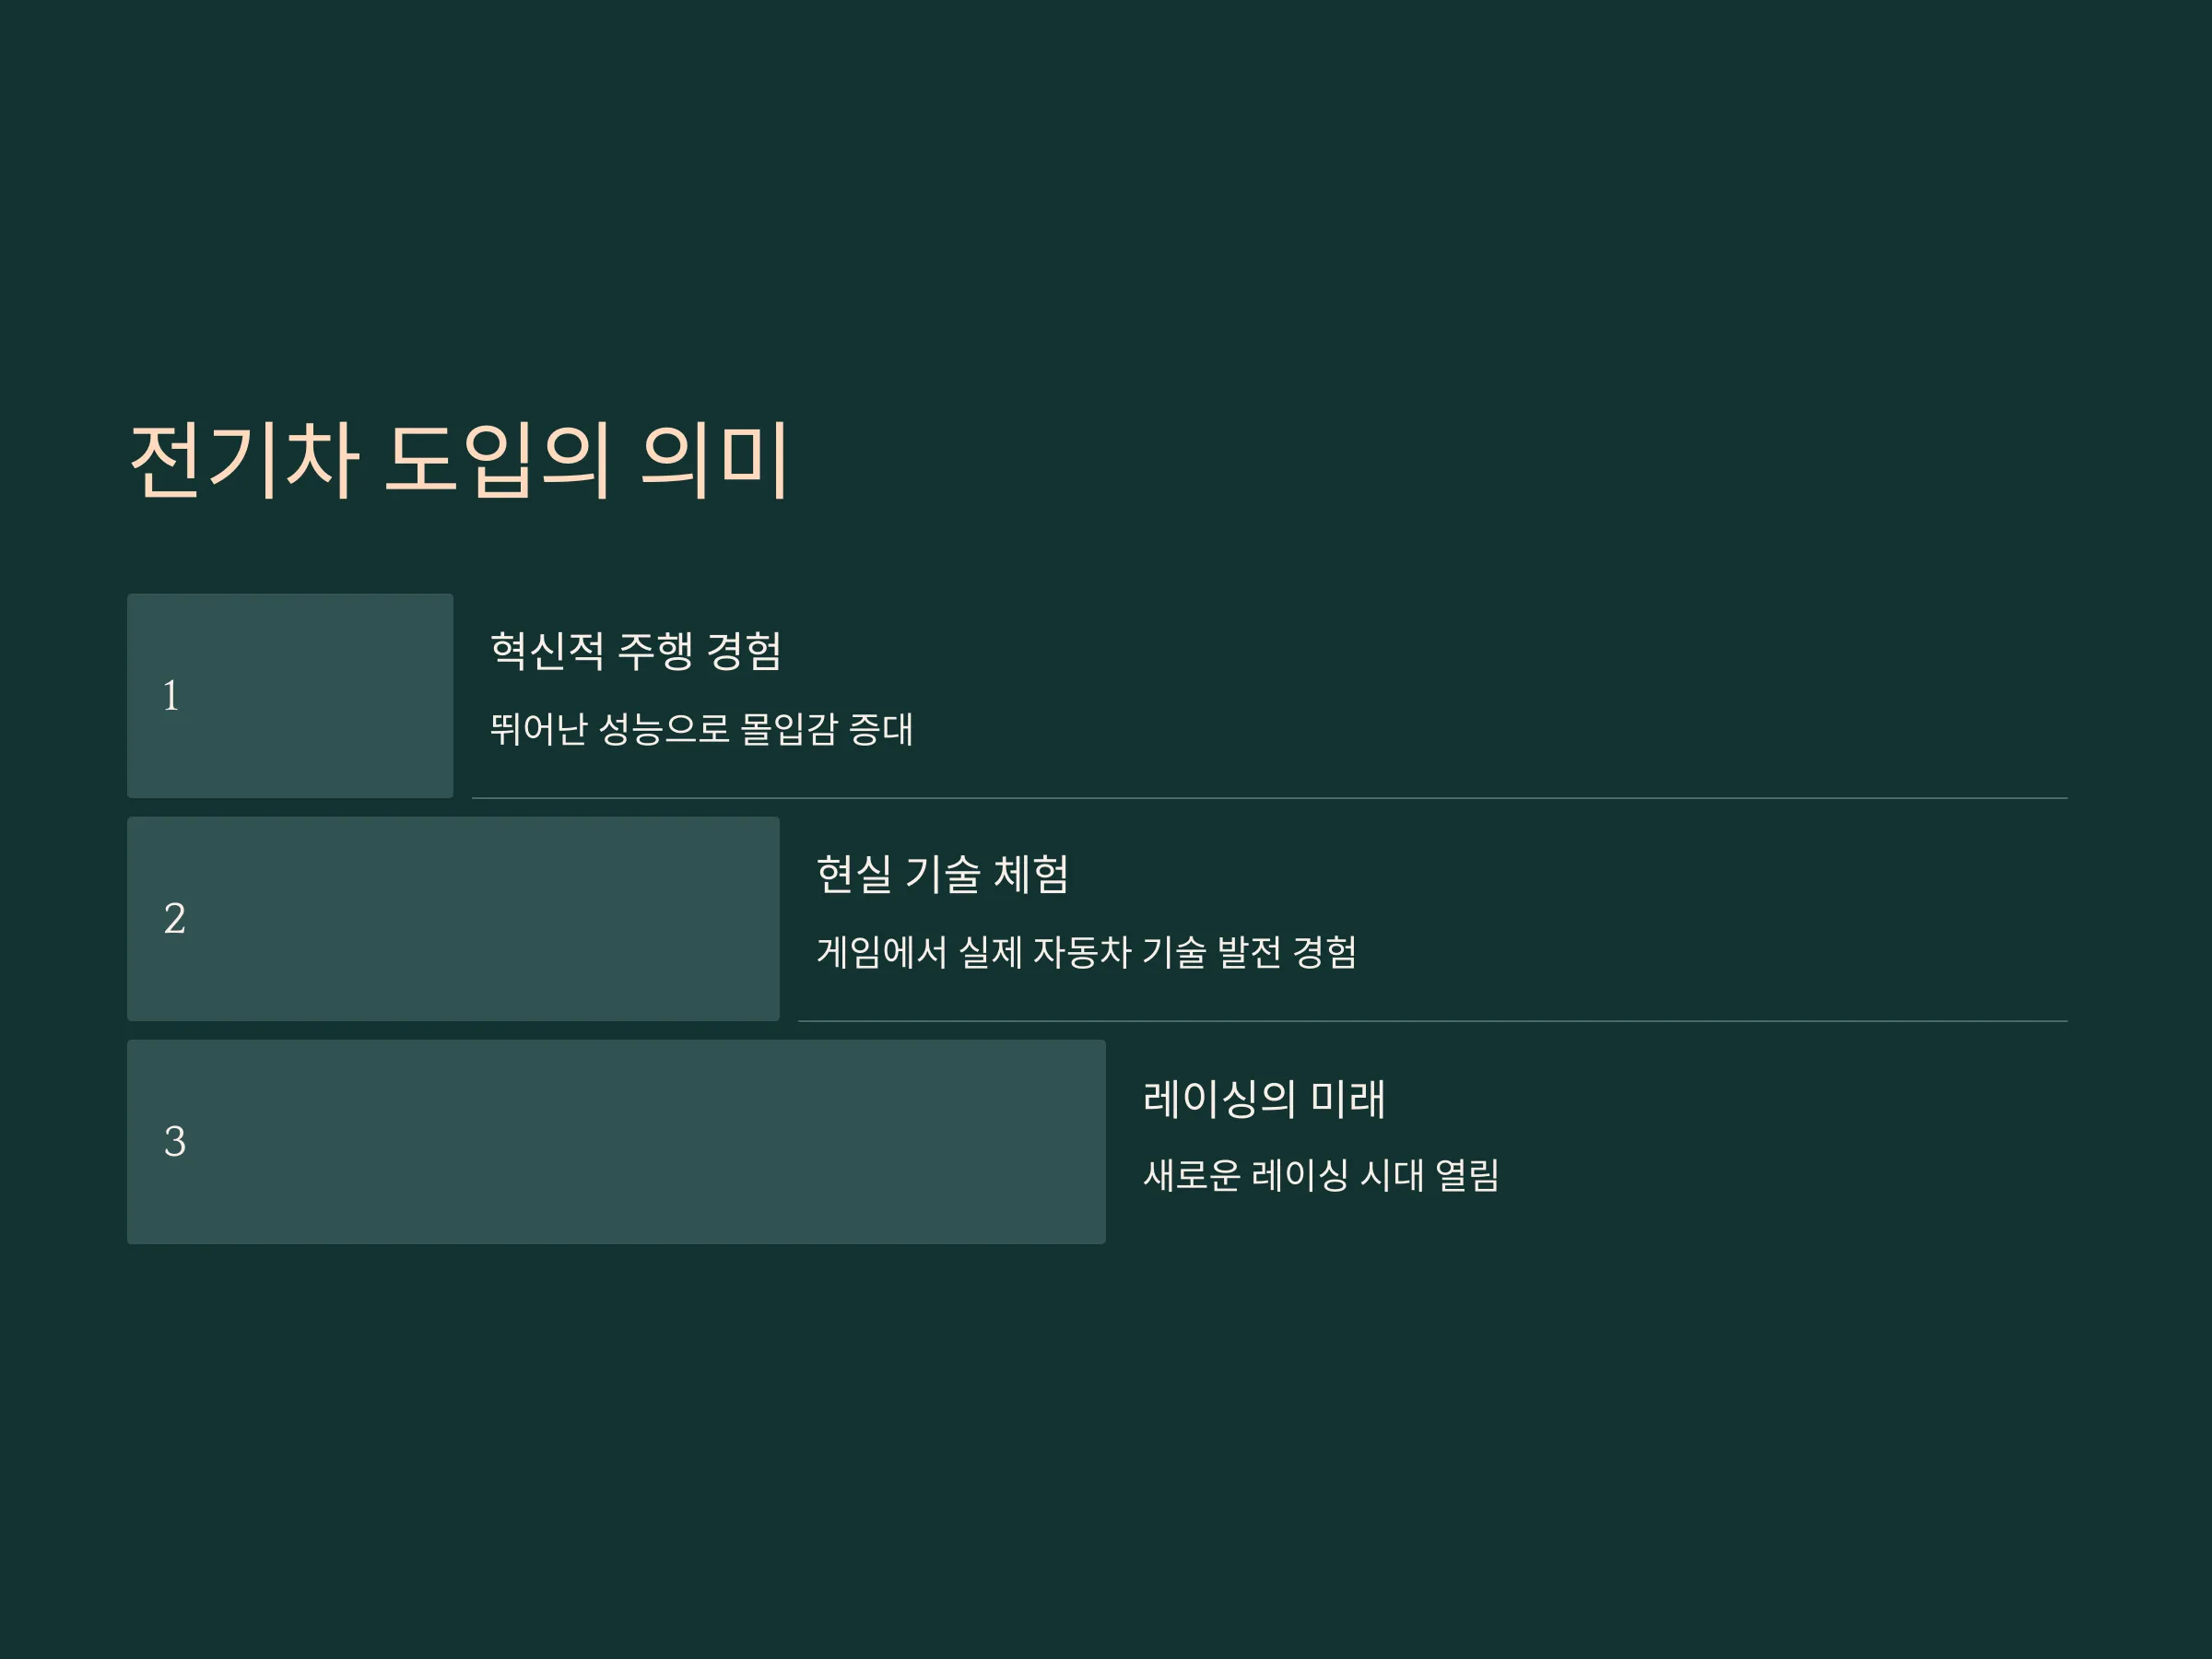
Task: Select the heading 현실 기술 체험
Action: tap(943, 874)
